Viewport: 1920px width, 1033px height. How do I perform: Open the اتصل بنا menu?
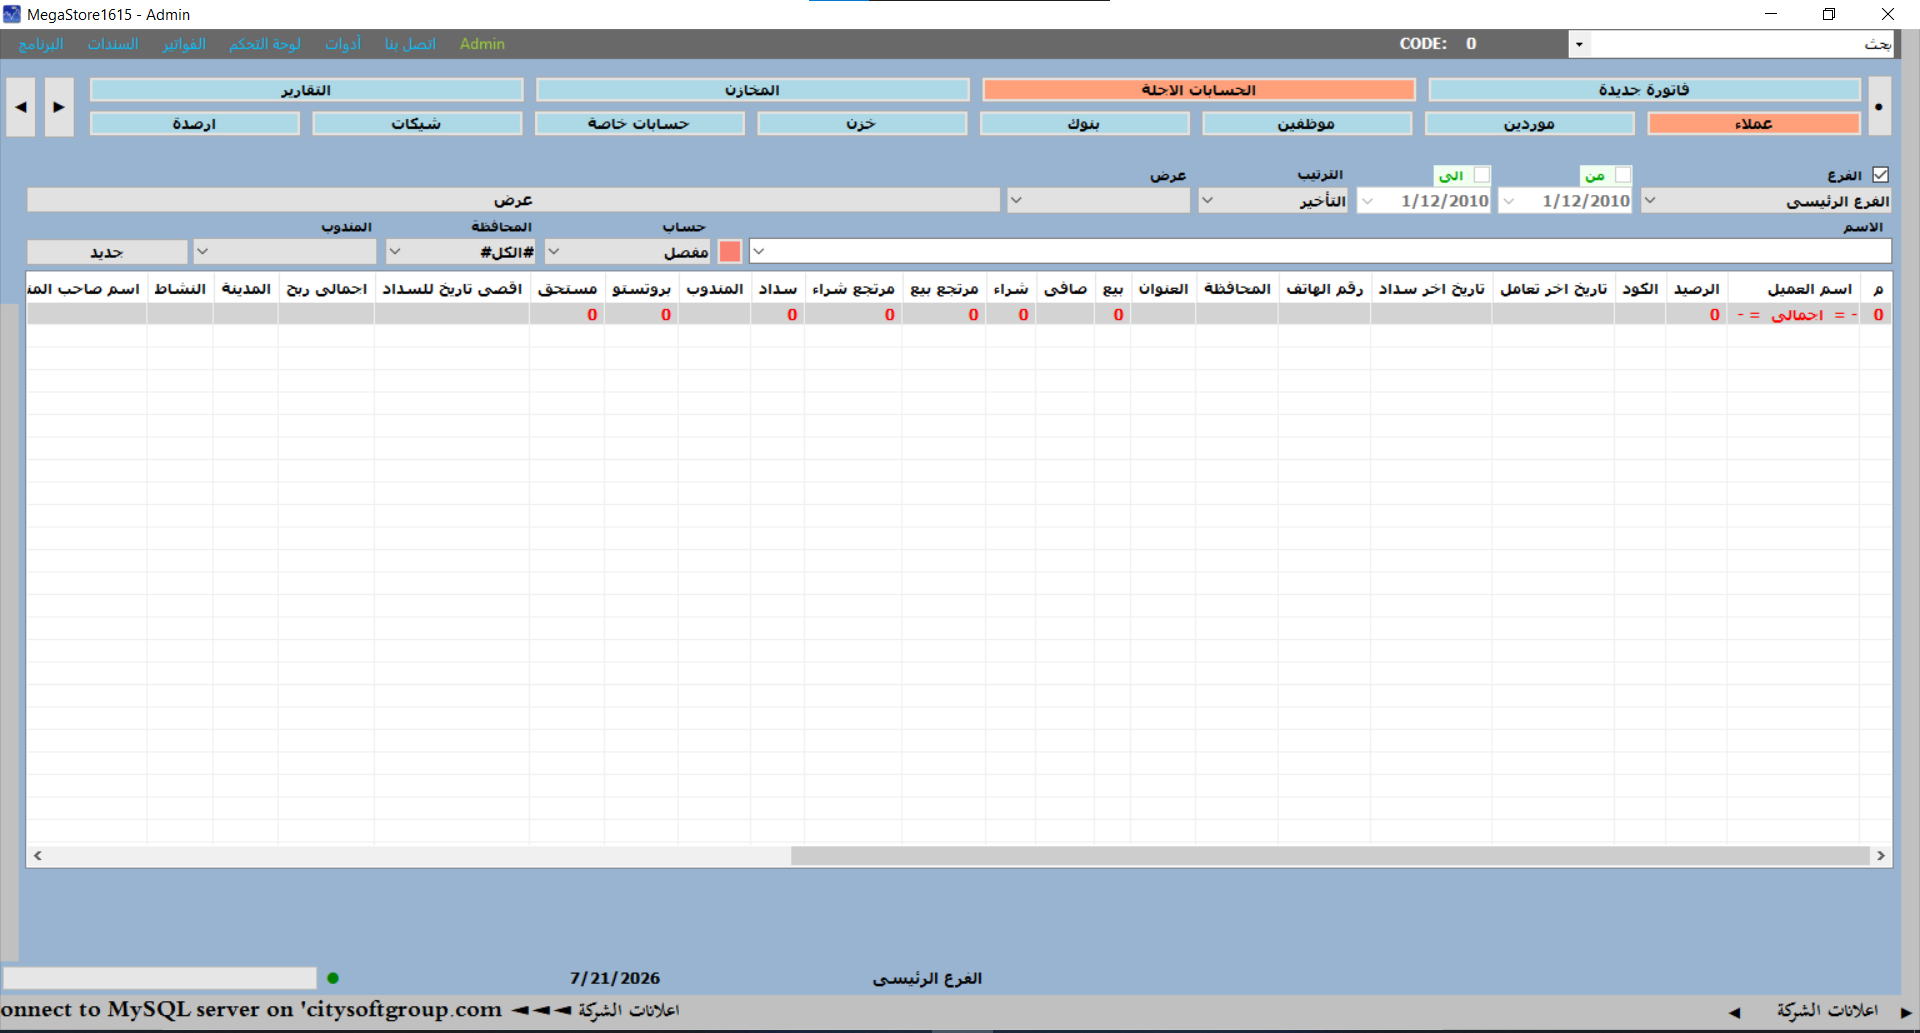410,44
